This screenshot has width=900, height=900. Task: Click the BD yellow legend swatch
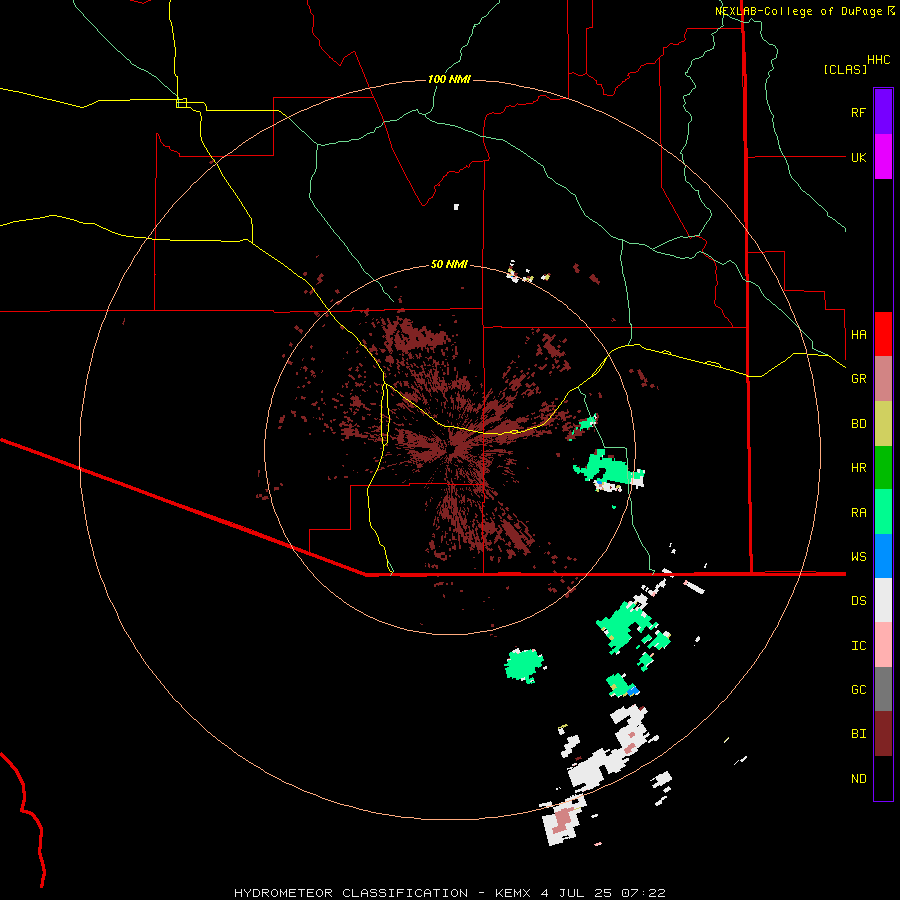[x=883, y=424]
